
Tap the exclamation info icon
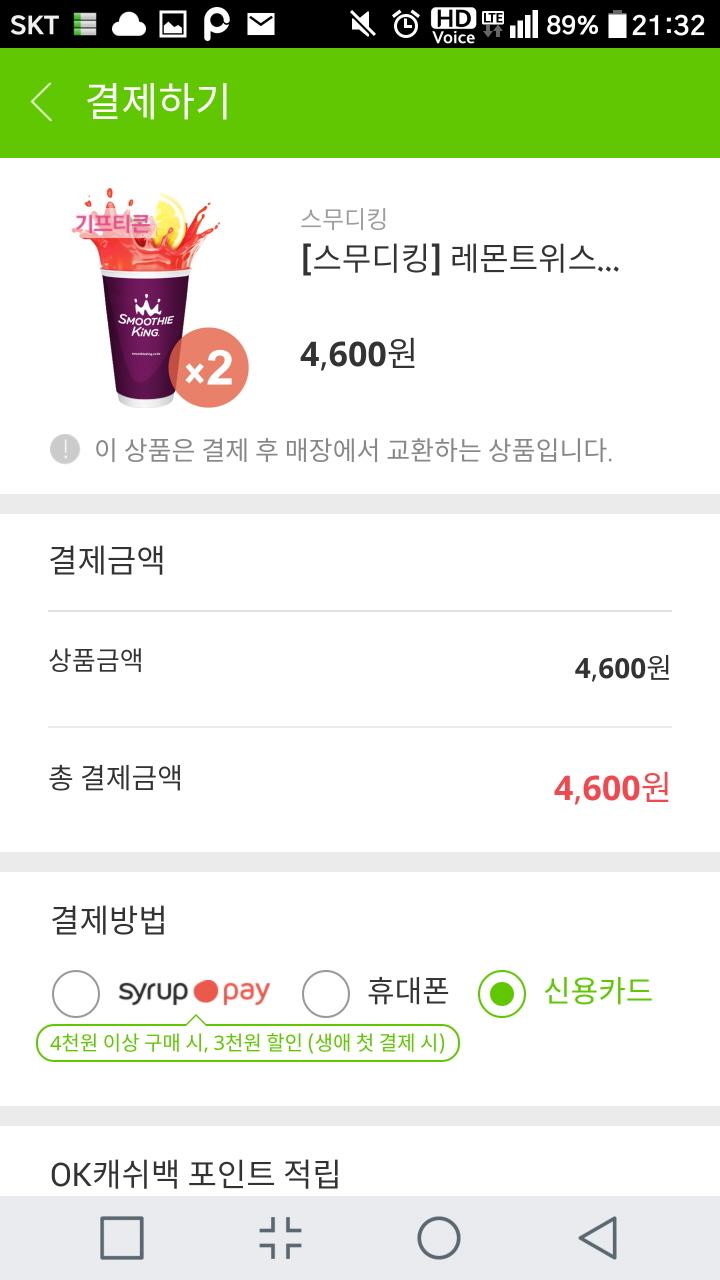coord(64,450)
